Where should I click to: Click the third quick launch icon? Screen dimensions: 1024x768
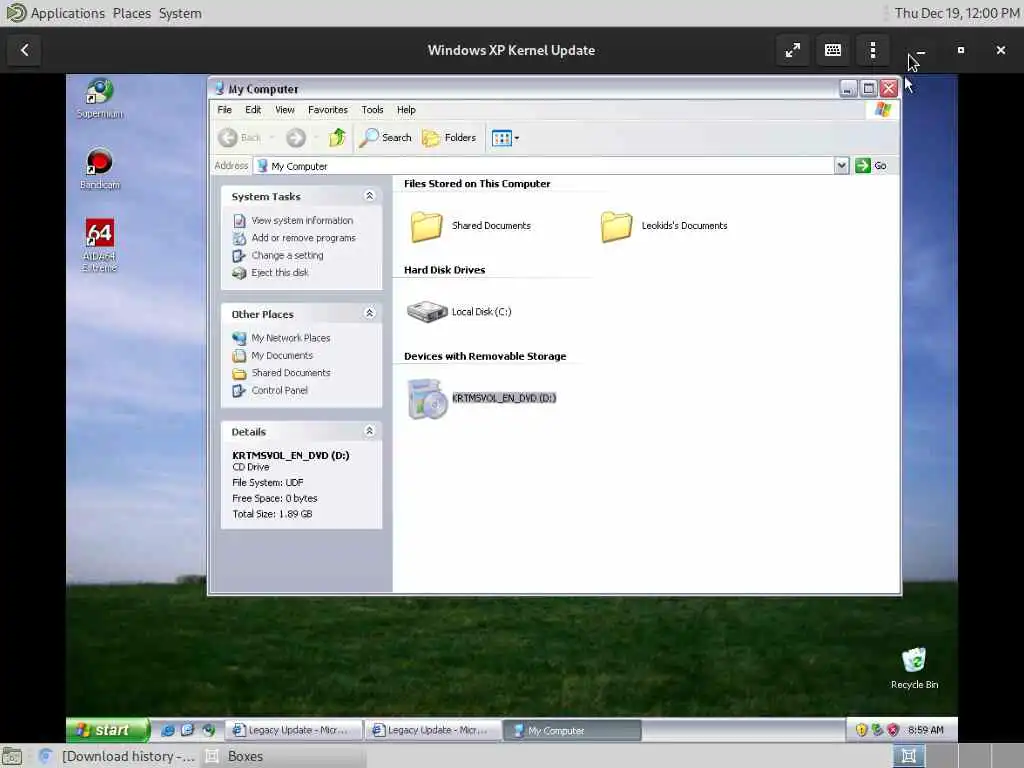[x=208, y=730]
